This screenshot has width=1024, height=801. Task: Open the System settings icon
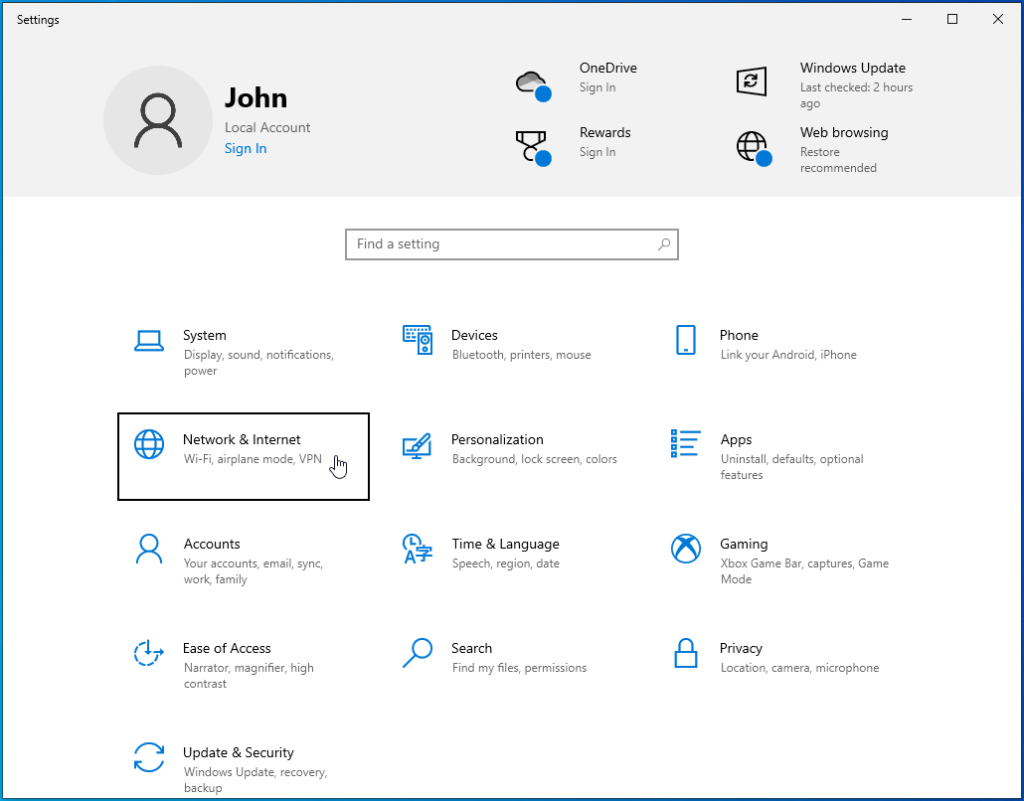149,339
